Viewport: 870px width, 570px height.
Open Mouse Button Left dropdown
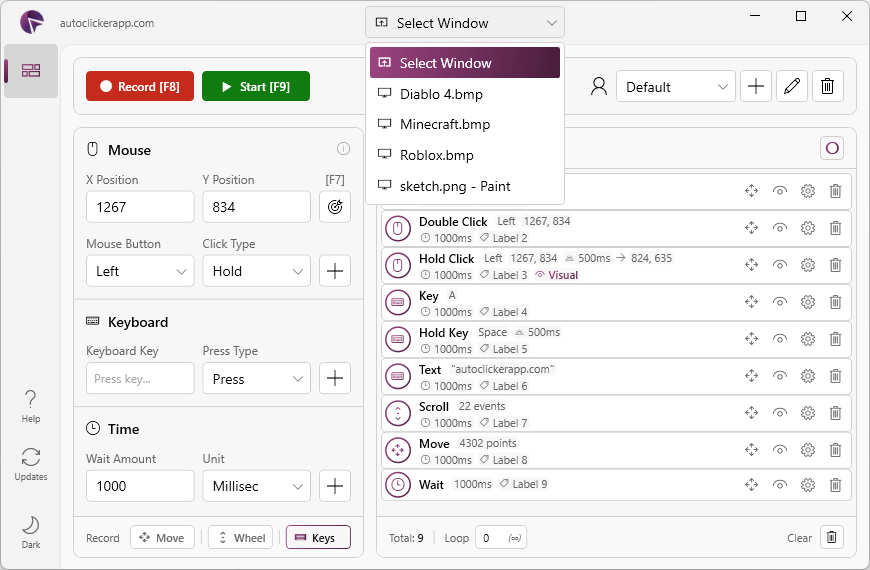[x=140, y=271]
